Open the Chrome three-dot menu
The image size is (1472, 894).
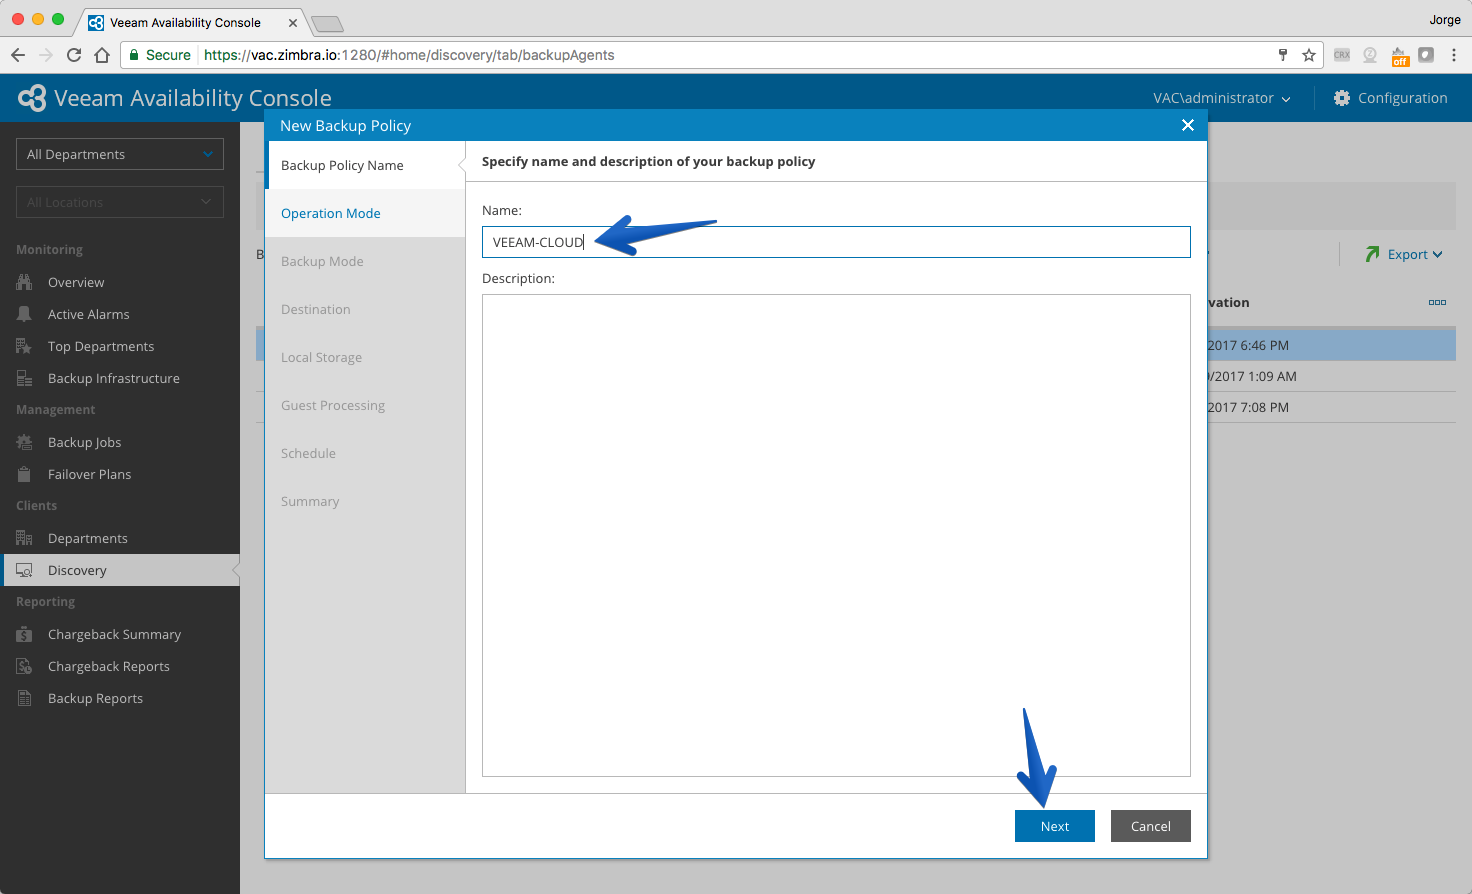[x=1454, y=55]
